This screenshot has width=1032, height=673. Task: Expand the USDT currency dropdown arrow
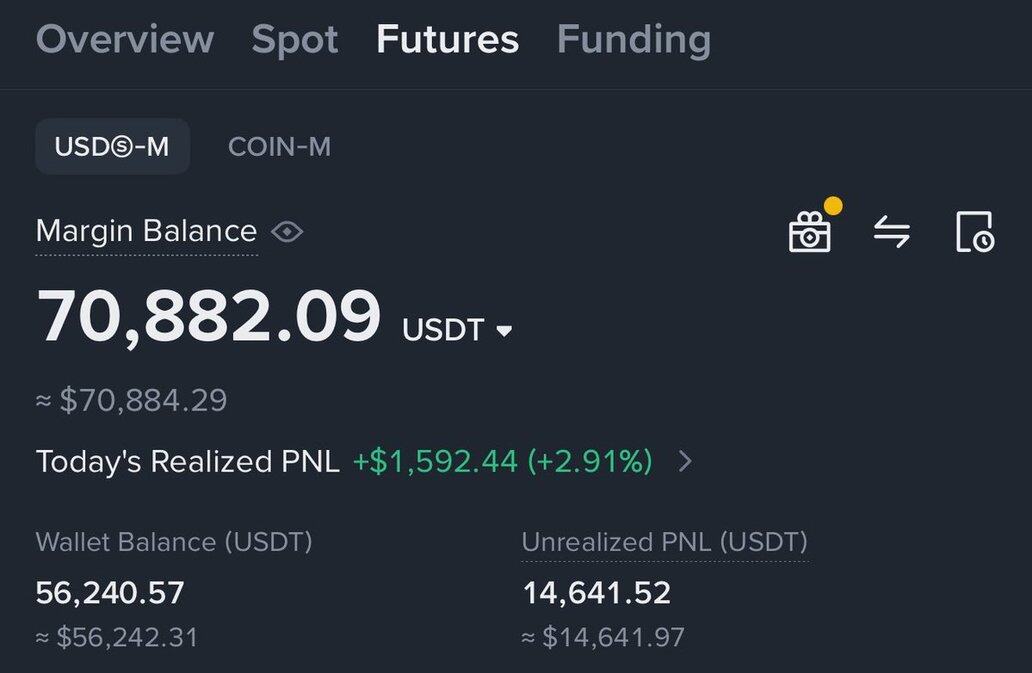click(x=504, y=331)
